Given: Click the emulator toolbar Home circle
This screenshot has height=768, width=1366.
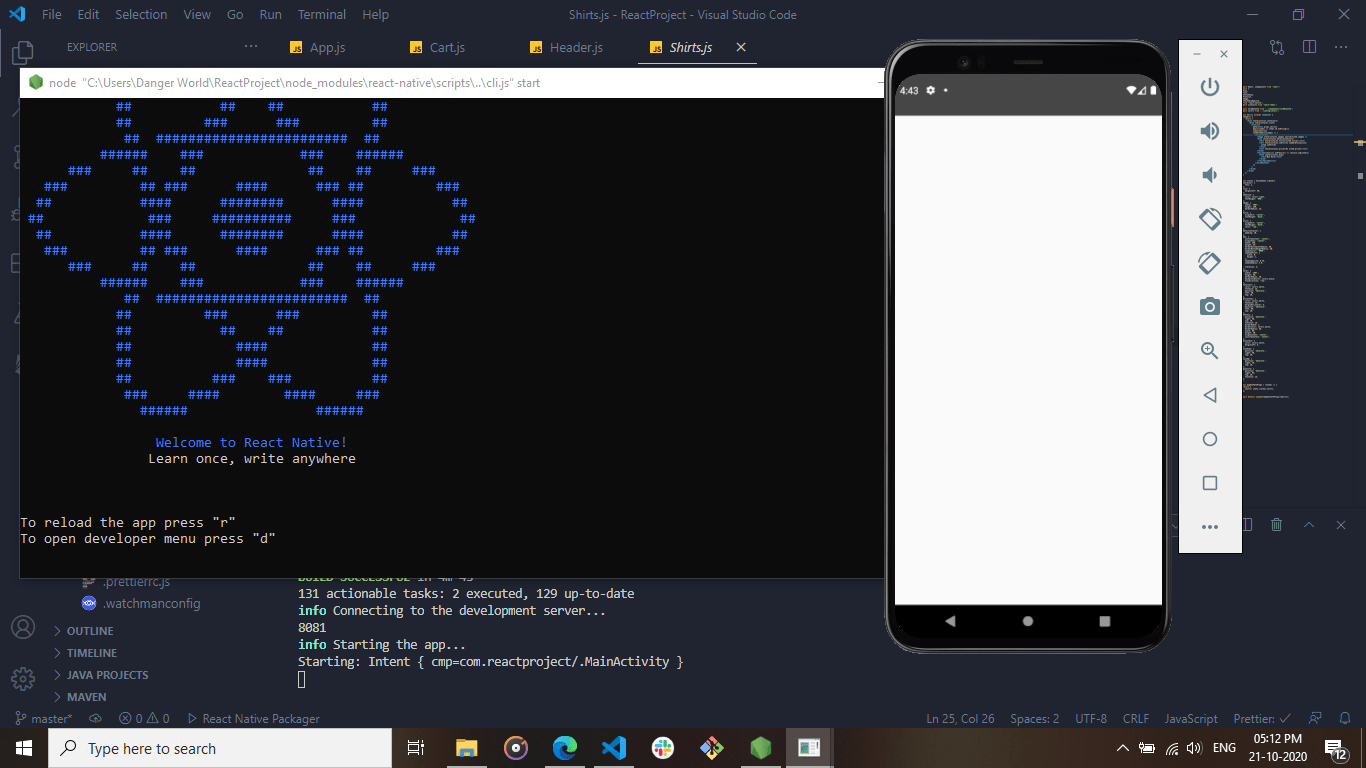Looking at the screenshot, I should coord(1210,439).
